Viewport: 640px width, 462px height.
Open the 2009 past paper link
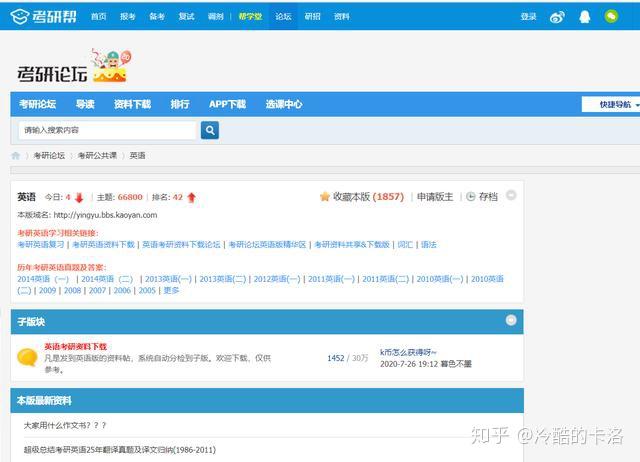tap(47, 290)
